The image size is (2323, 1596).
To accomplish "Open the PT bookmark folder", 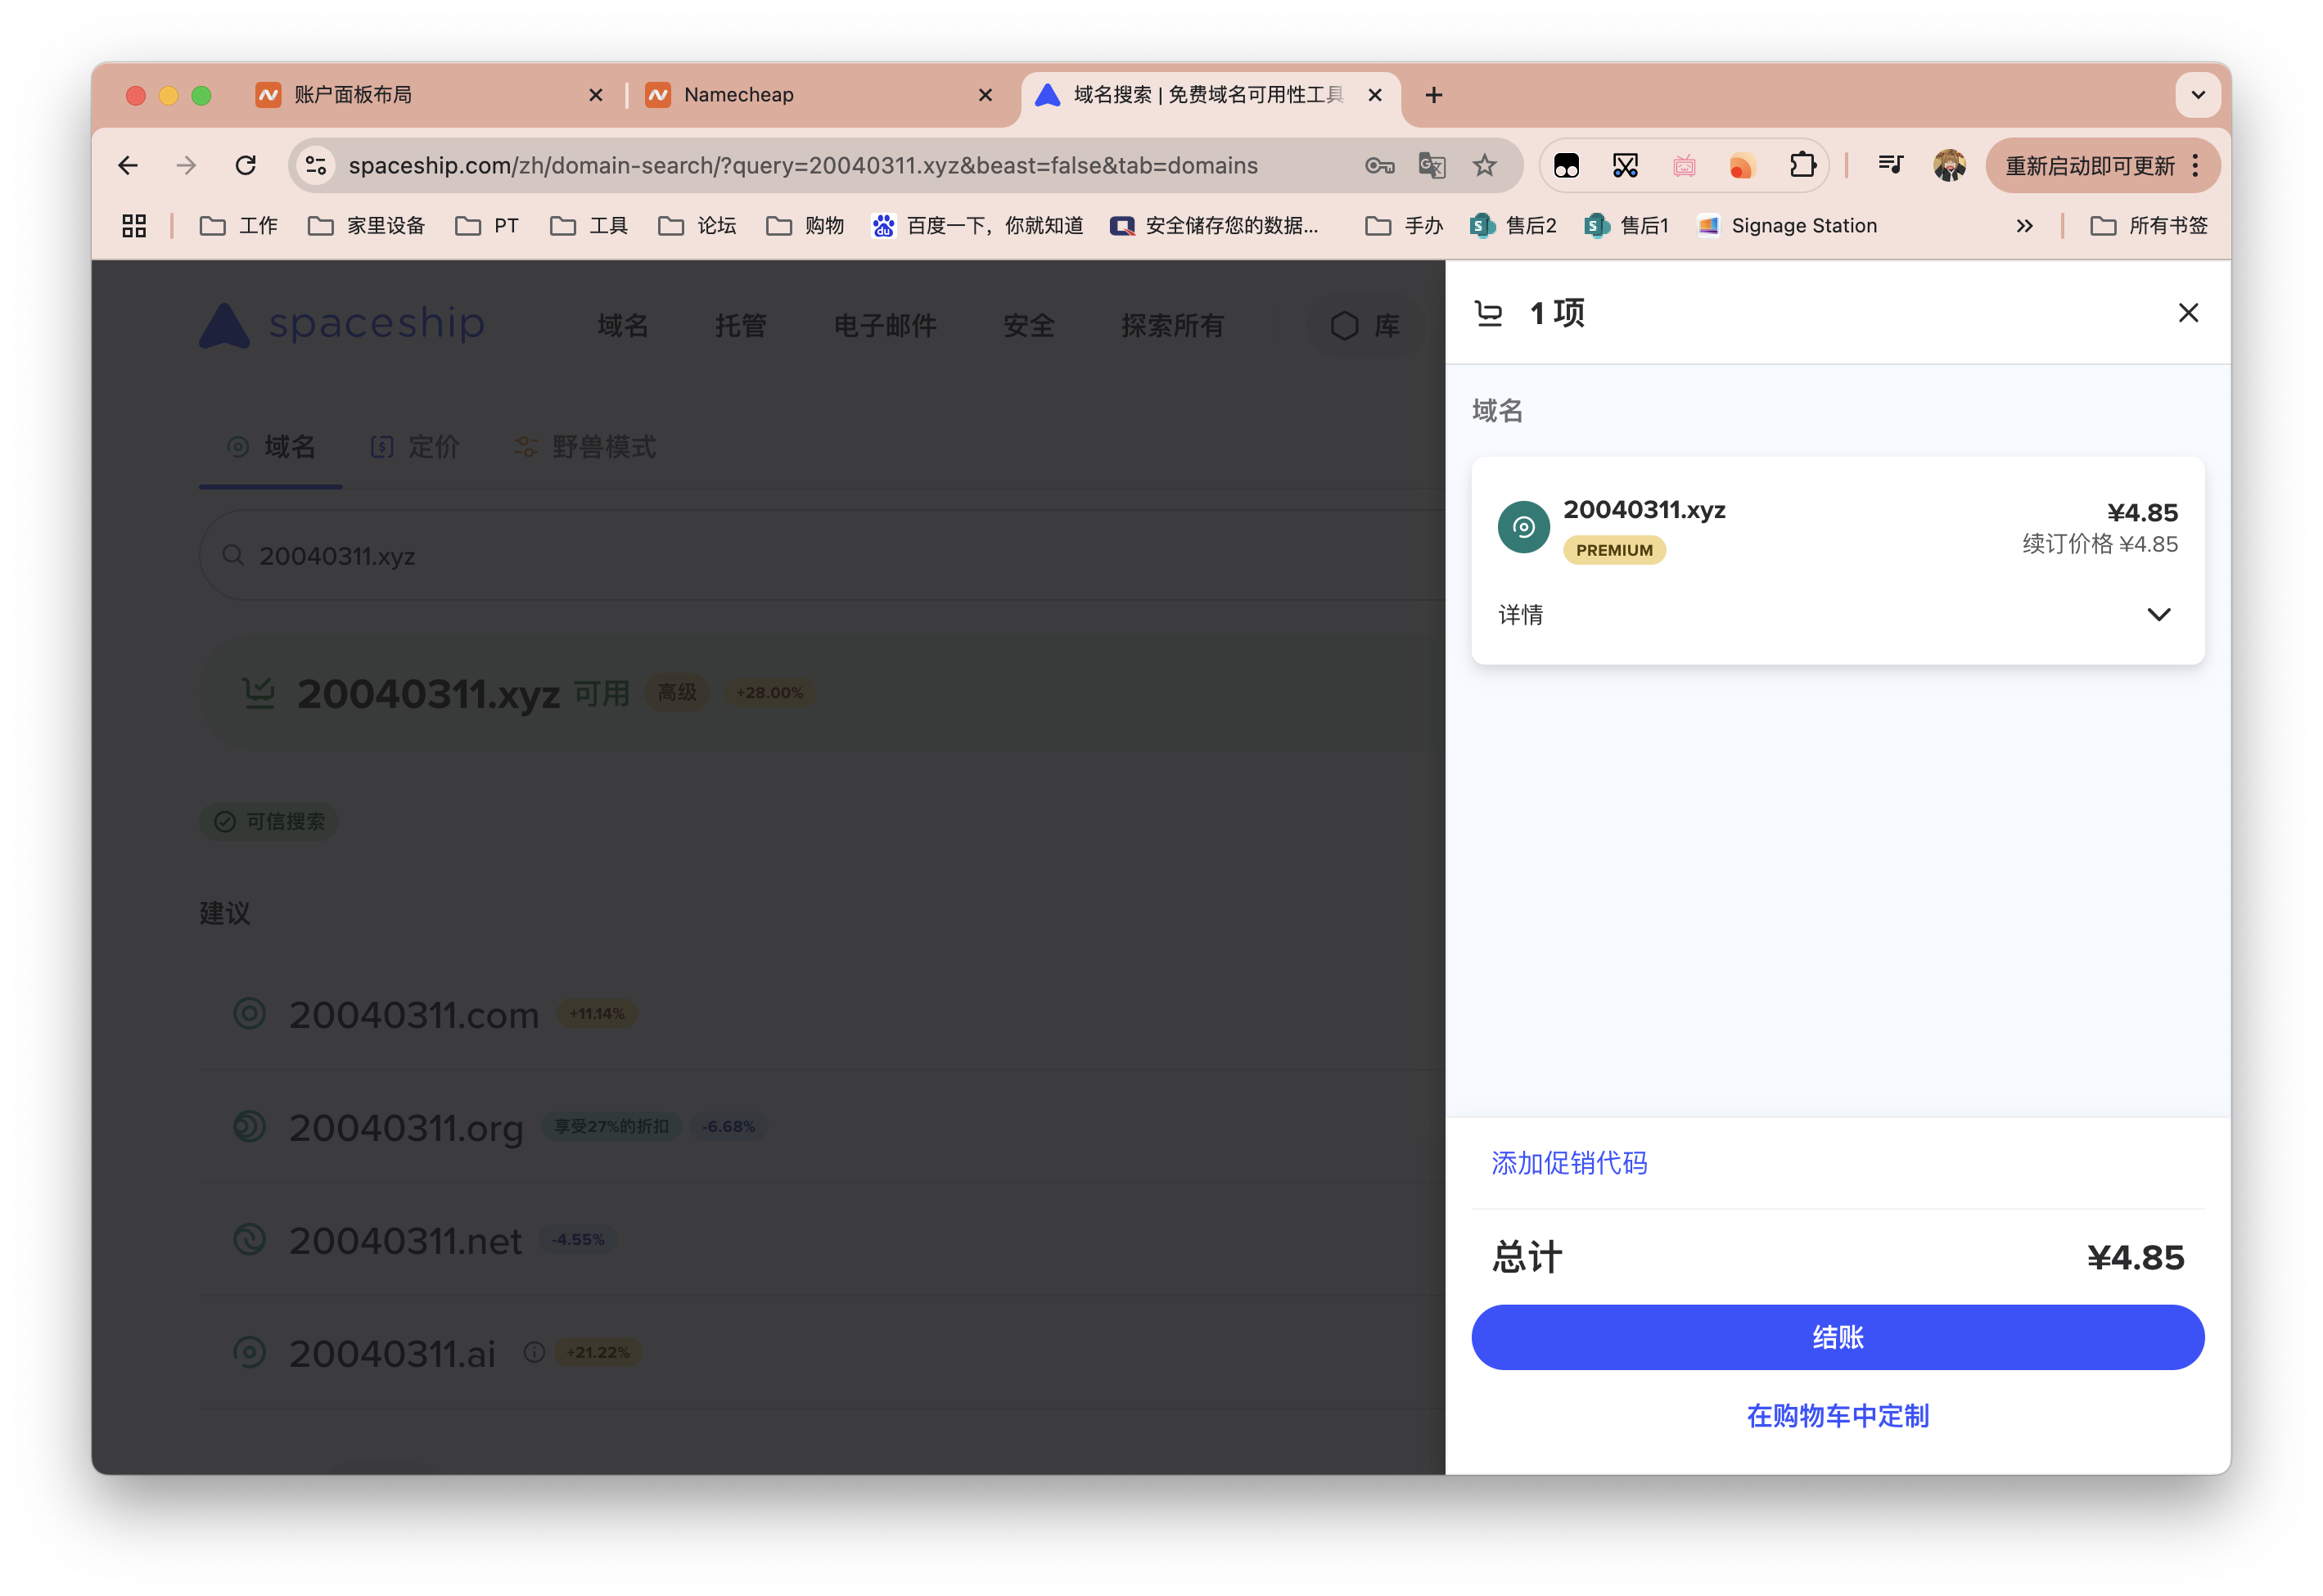I will [x=487, y=226].
